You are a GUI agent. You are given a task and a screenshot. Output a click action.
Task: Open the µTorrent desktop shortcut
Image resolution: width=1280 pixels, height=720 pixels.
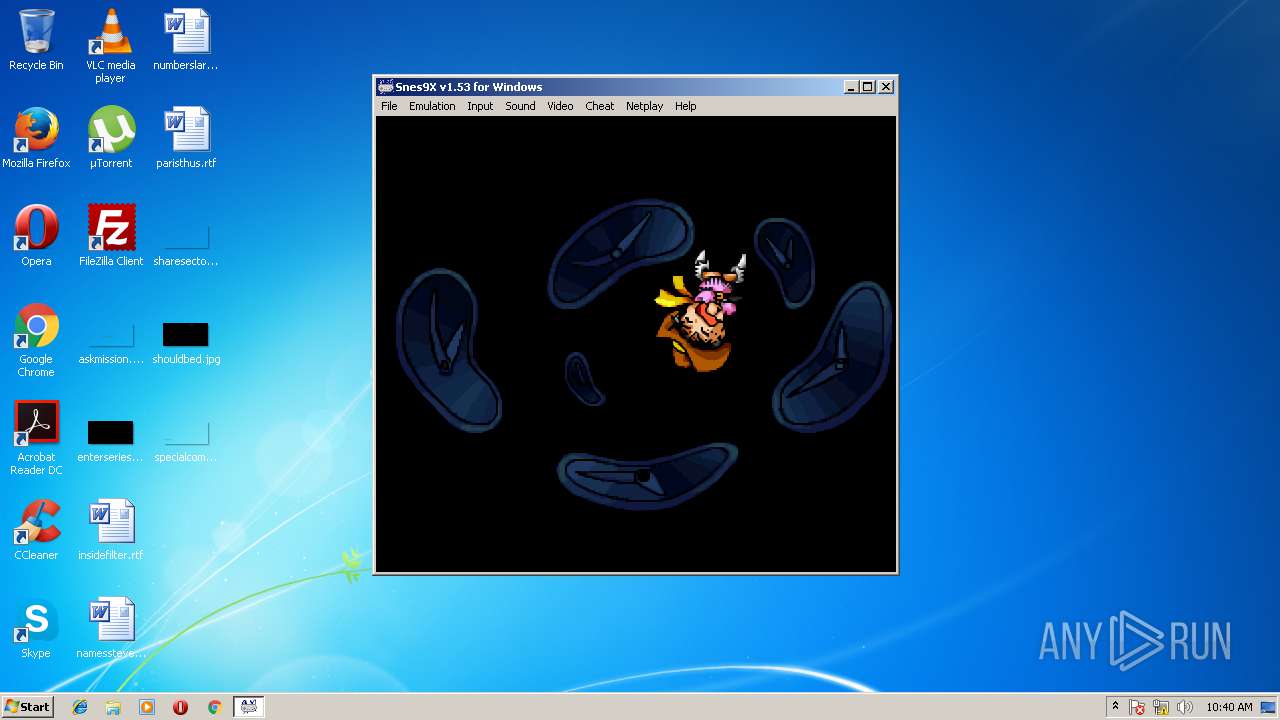[x=110, y=138]
